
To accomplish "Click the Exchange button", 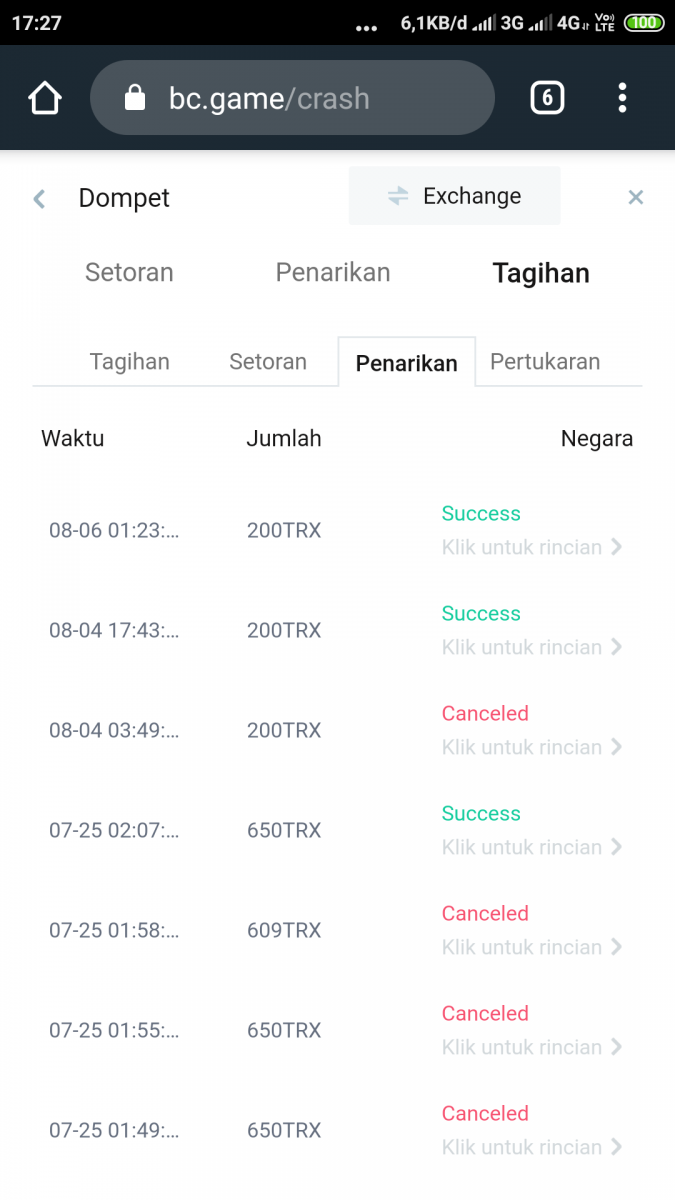I will (455, 196).
